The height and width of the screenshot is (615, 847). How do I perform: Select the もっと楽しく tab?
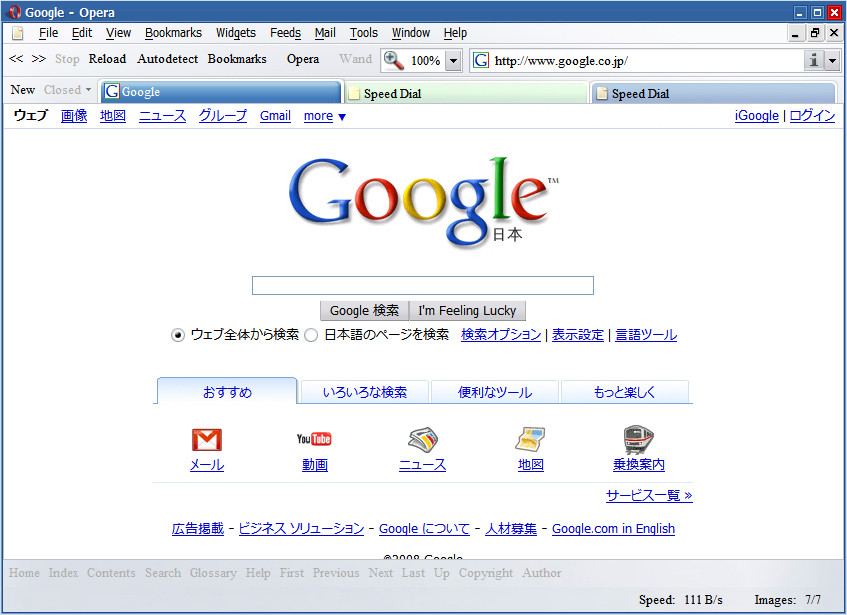point(624,392)
